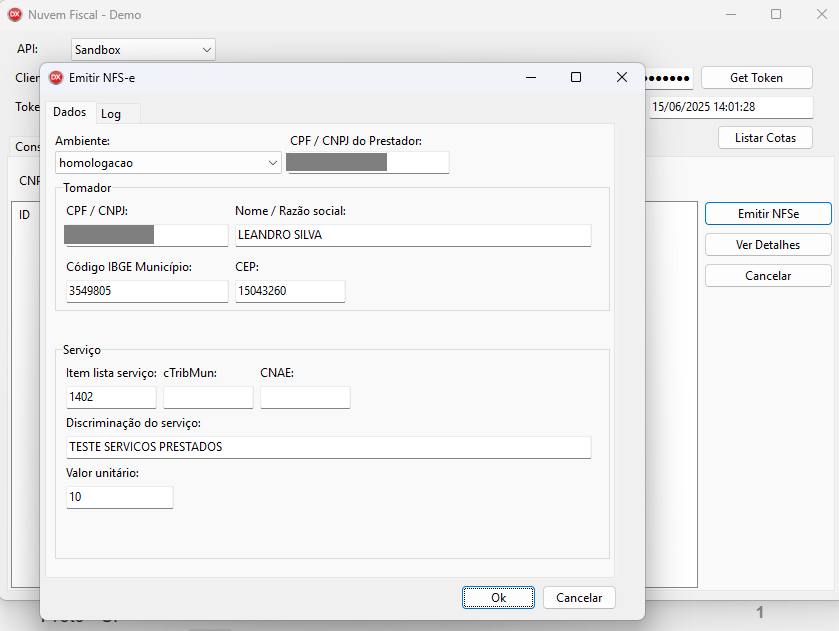This screenshot has height=631, width=839.
Task: Click Cancelar in the dialog footer
Action: [579, 597]
